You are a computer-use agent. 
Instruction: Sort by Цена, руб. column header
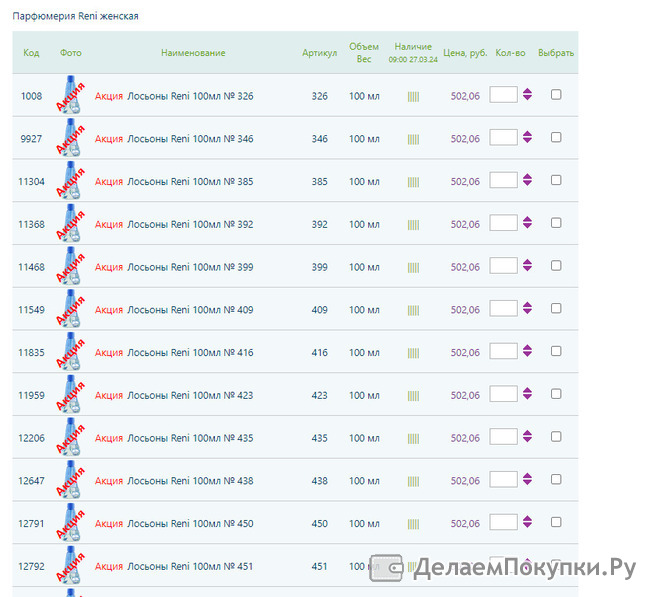tap(465, 53)
